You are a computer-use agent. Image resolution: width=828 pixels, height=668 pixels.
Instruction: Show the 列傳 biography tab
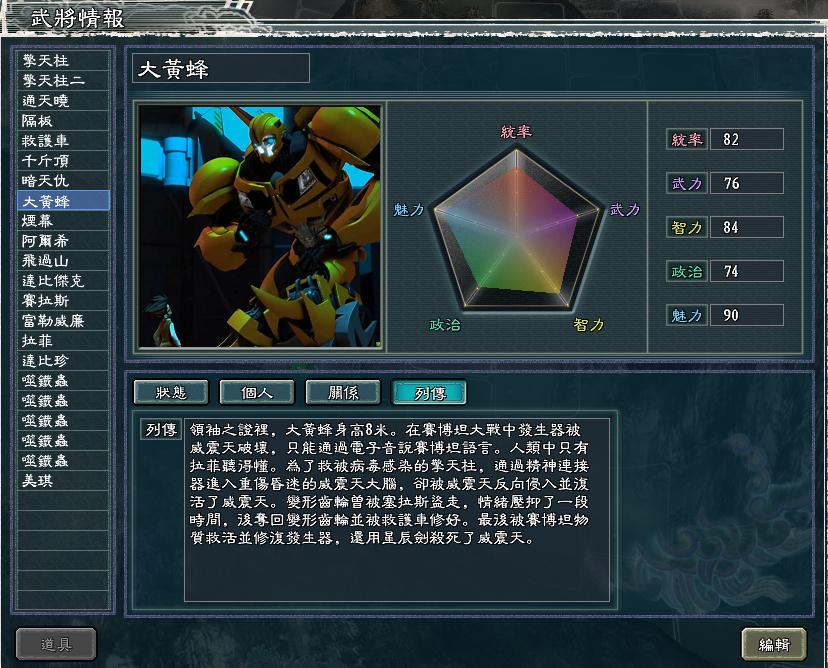tap(429, 392)
